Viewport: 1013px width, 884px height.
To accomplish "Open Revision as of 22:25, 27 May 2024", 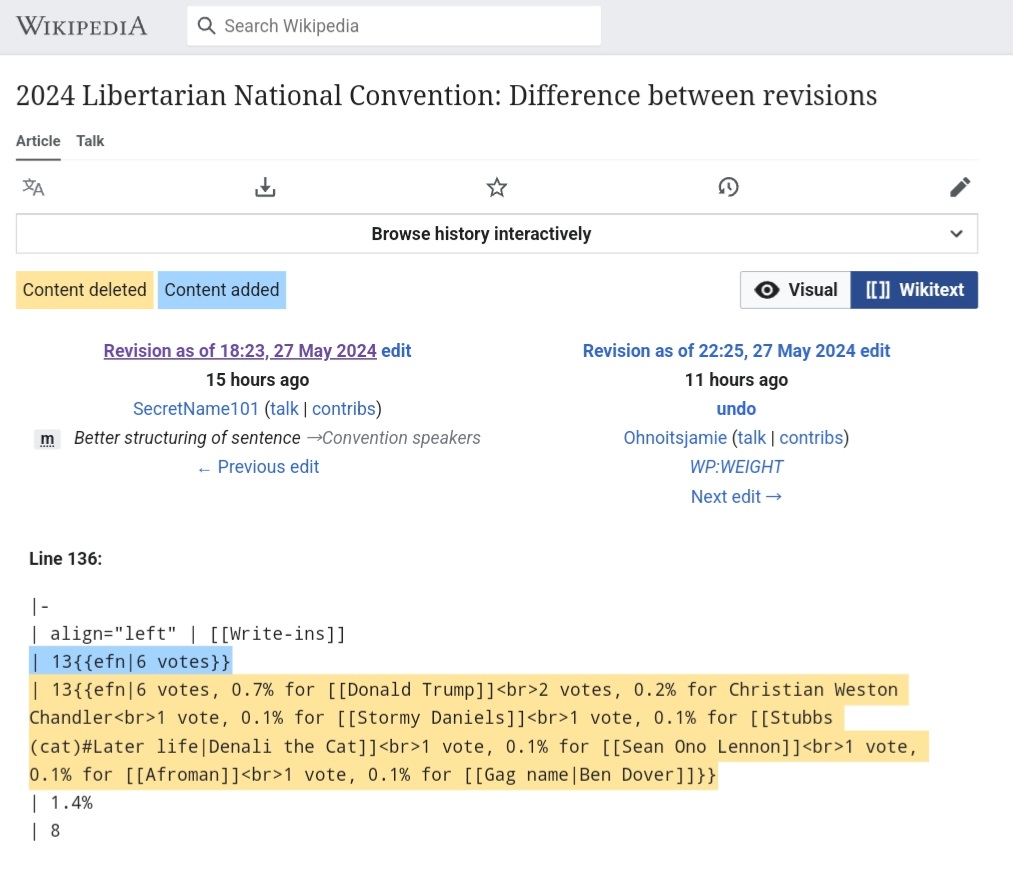I will click(719, 351).
